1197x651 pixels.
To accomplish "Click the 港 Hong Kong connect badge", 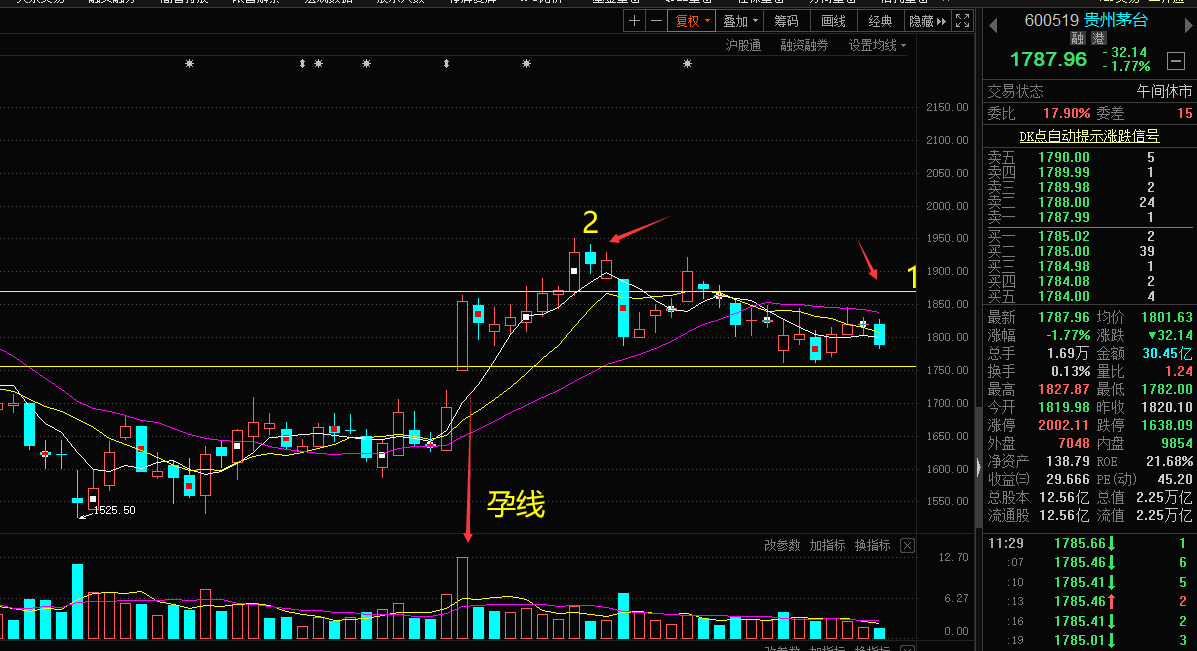I will (1099, 38).
